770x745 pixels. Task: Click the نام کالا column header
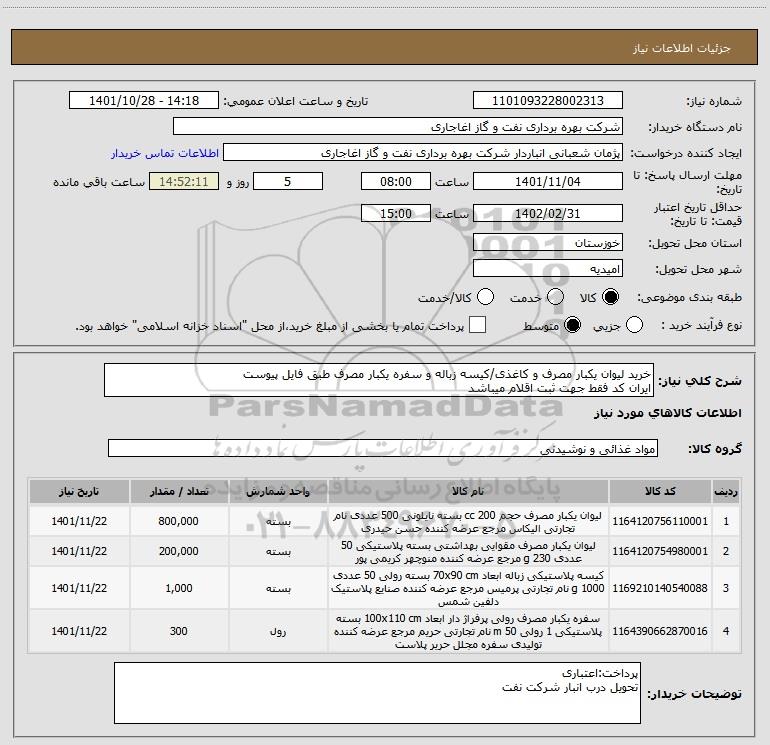(468, 492)
